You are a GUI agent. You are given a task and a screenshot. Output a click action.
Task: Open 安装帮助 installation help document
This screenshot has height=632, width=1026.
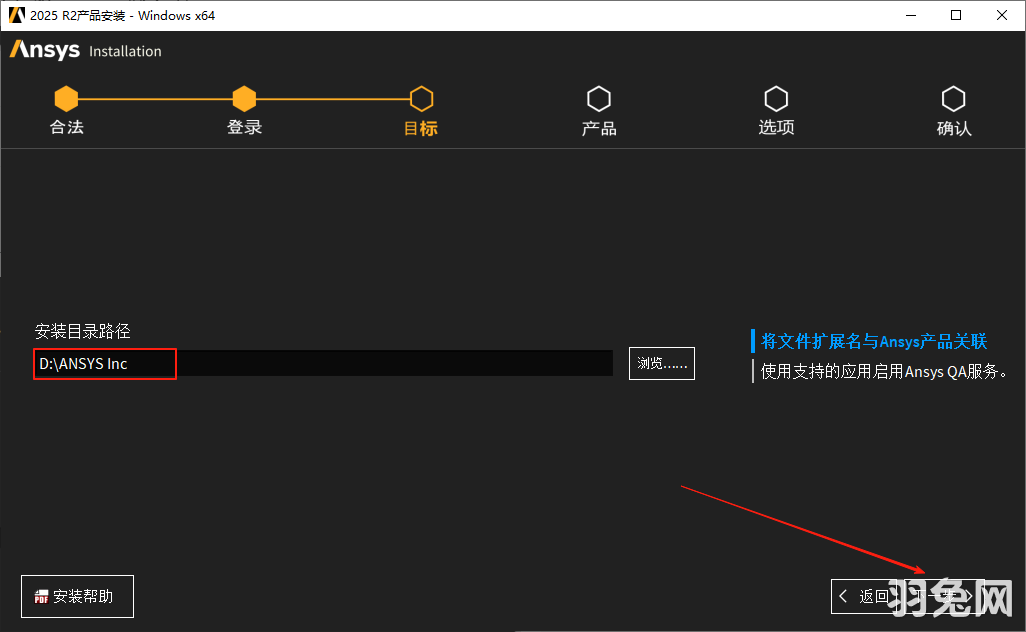(77, 596)
